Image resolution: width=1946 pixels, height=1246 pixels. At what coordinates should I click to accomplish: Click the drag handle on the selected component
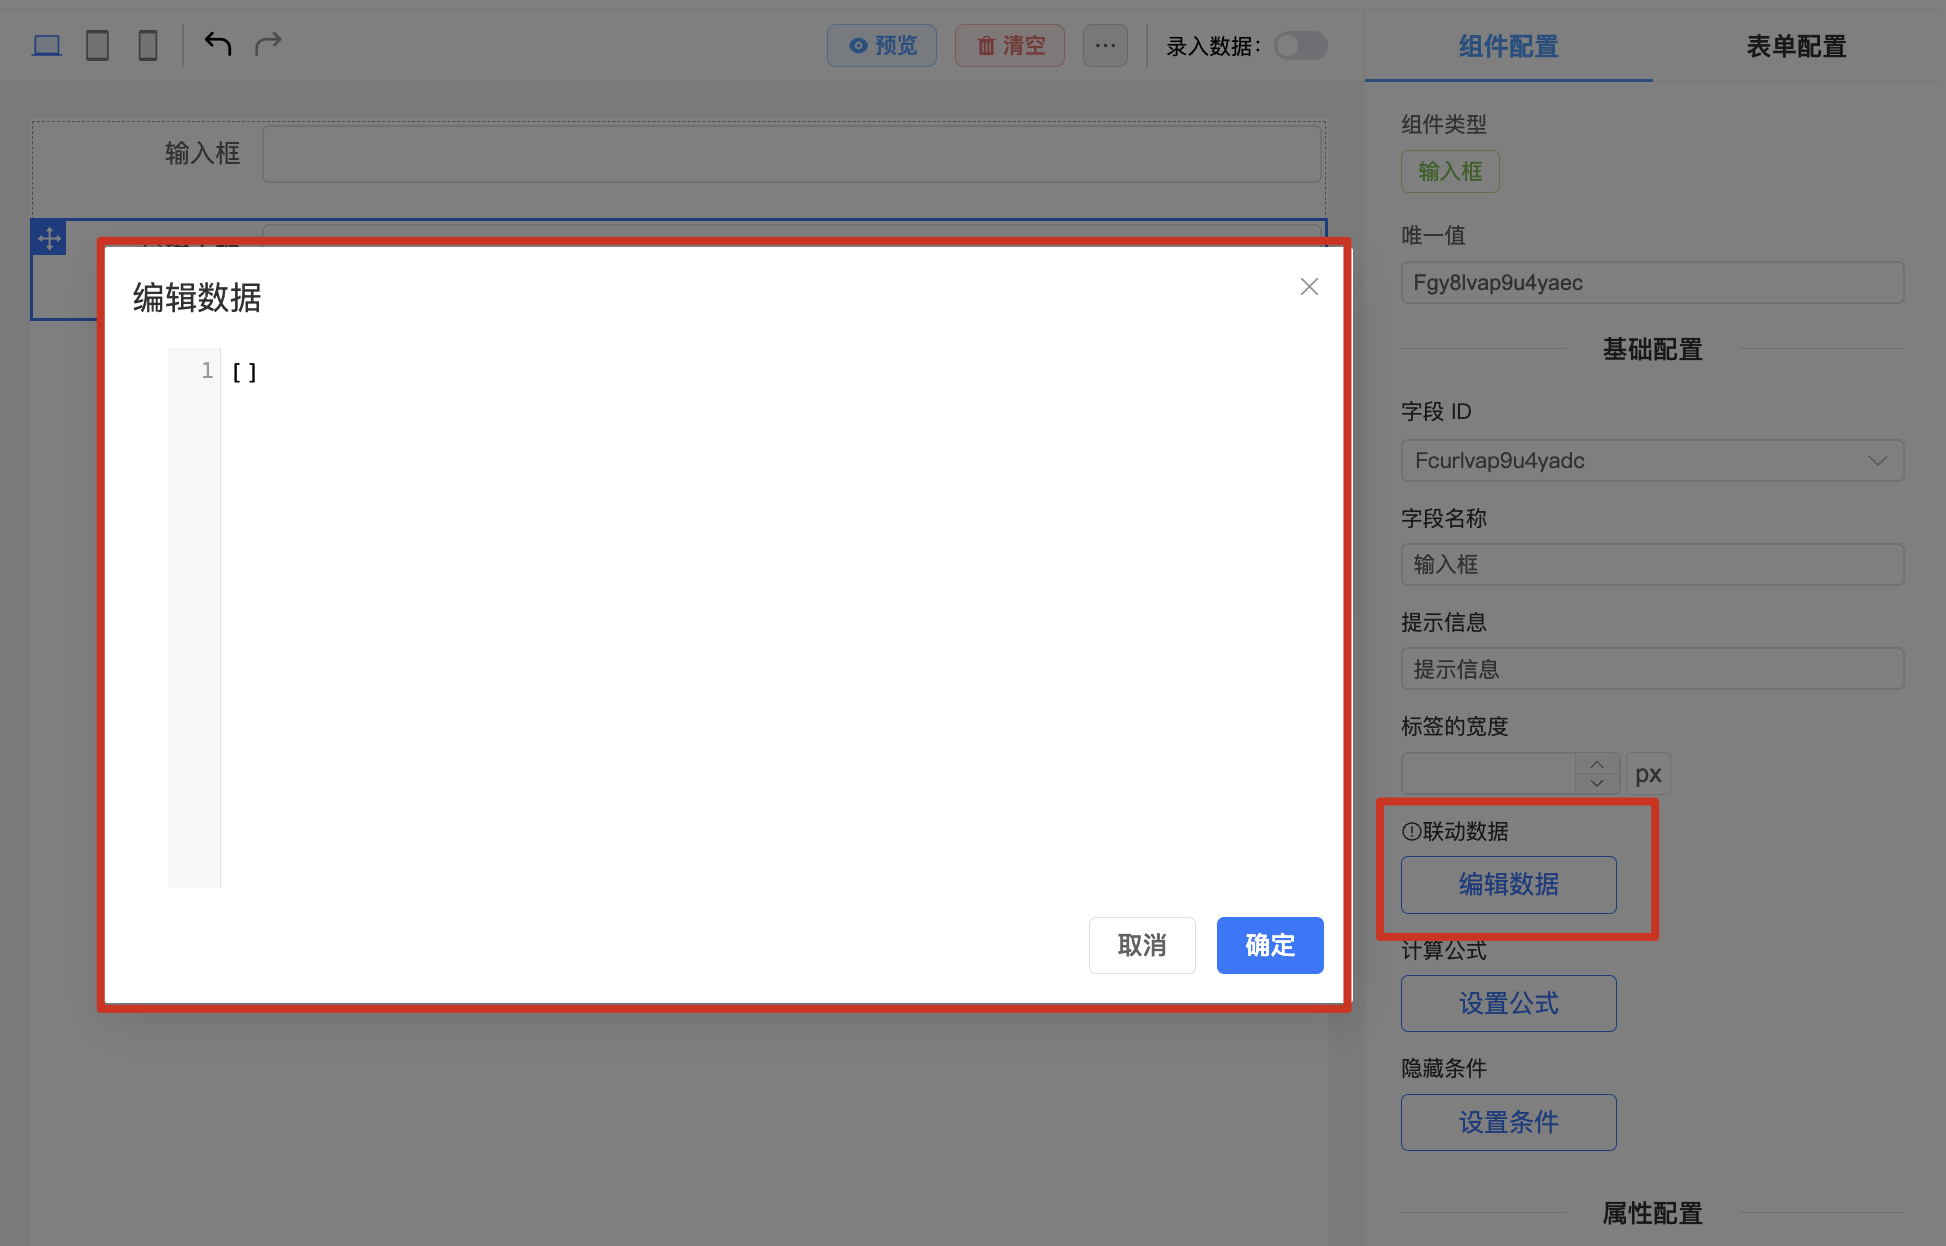[48, 237]
